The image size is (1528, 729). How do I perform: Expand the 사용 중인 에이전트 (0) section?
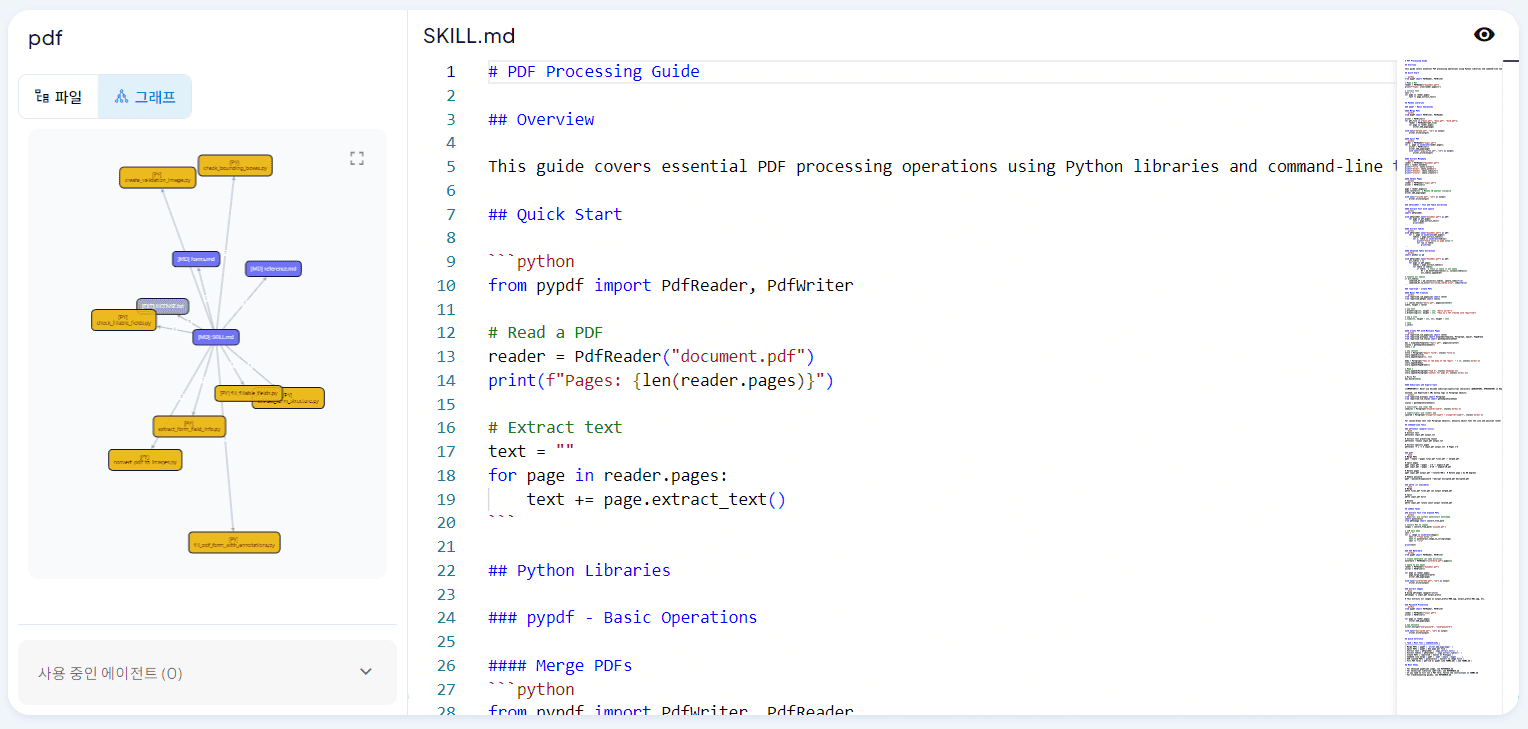(x=207, y=673)
